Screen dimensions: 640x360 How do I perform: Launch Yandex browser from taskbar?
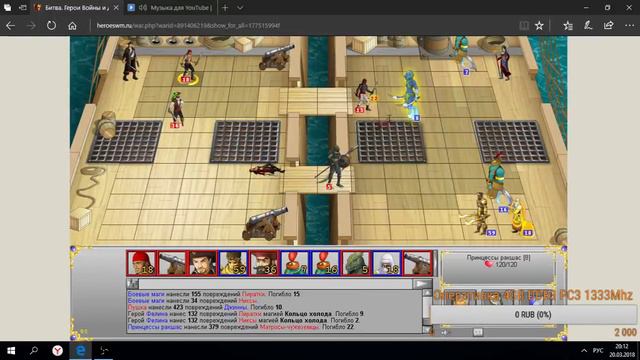tap(58, 351)
